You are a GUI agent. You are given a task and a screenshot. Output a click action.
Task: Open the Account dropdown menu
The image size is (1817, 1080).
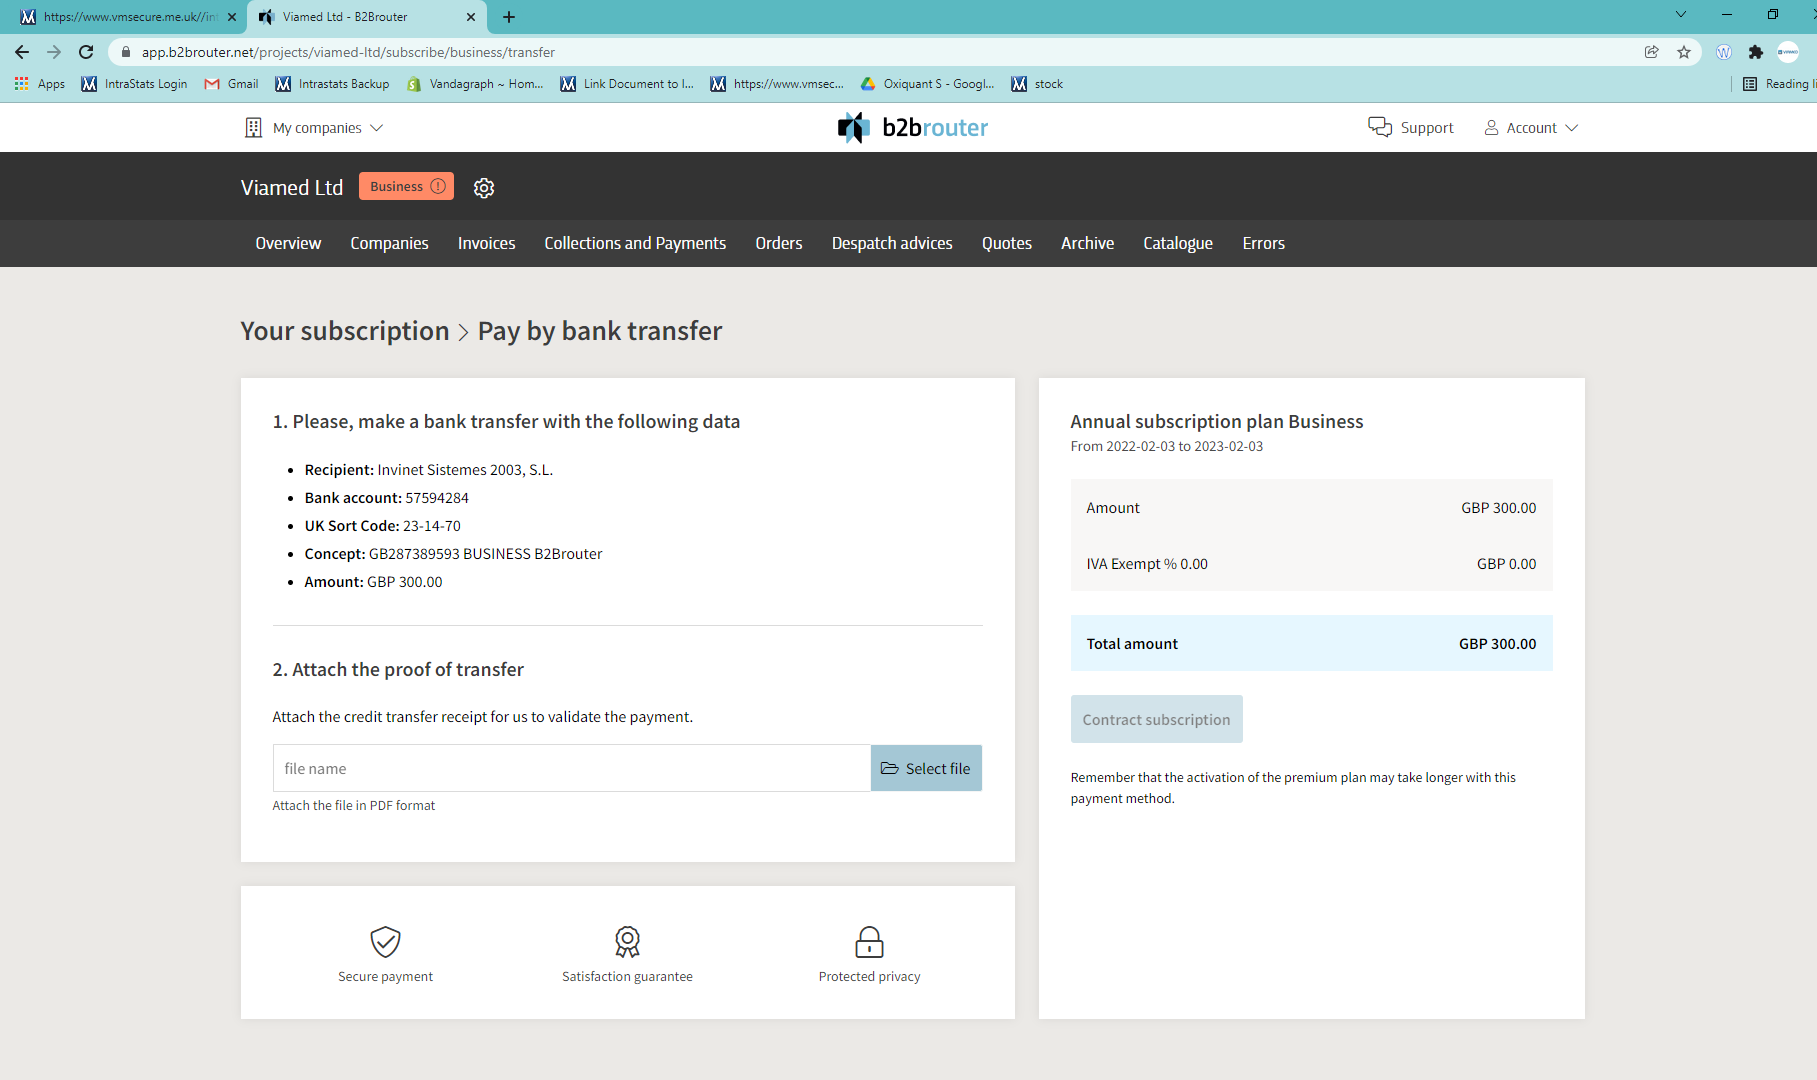[x=1531, y=128]
